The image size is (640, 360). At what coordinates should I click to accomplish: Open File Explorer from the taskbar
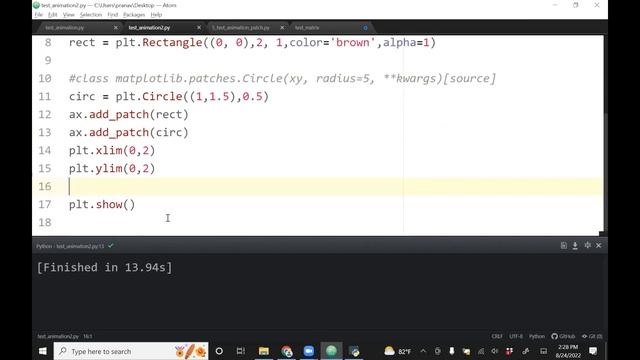[x=264, y=351]
